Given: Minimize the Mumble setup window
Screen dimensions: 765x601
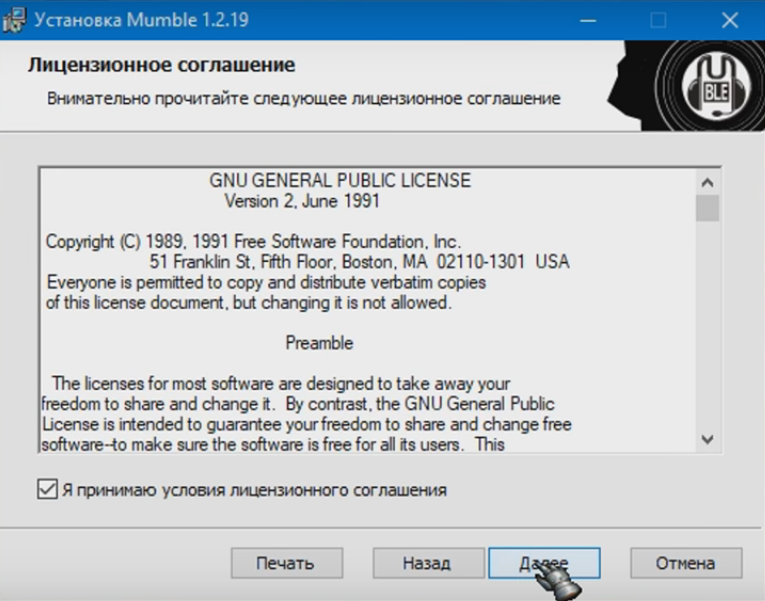Looking at the screenshot, I should [x=588, y=20].
